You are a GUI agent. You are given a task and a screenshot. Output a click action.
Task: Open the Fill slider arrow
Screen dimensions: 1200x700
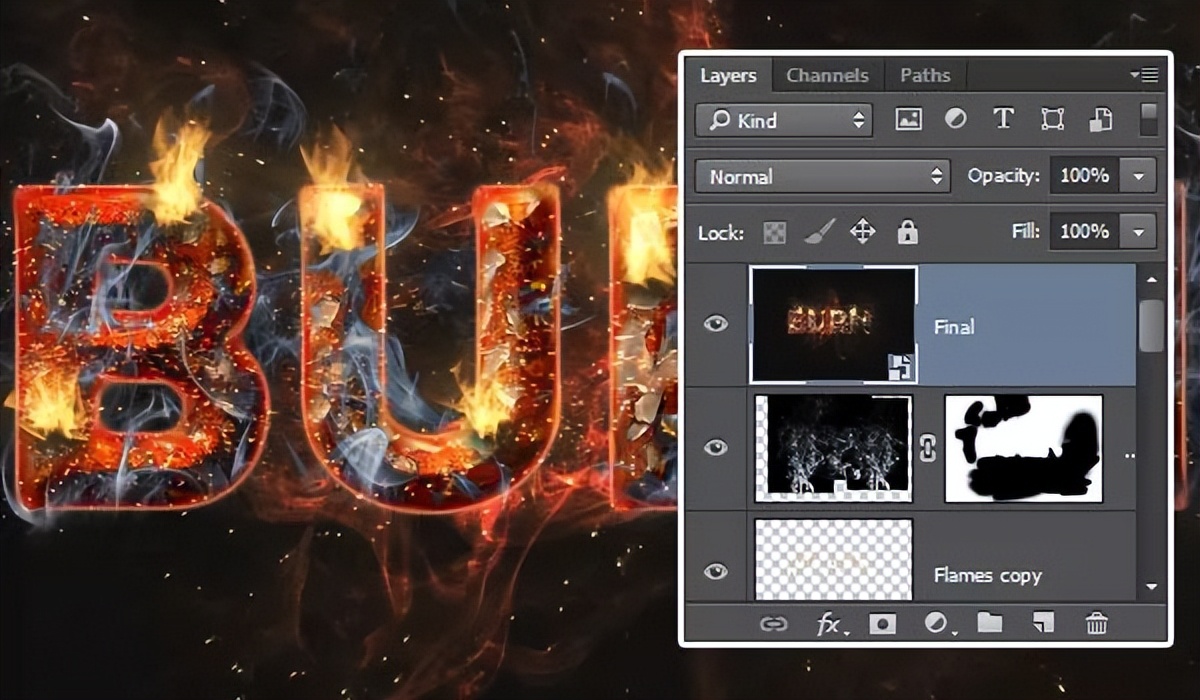pyautogui.click(x=1138, y=232)
